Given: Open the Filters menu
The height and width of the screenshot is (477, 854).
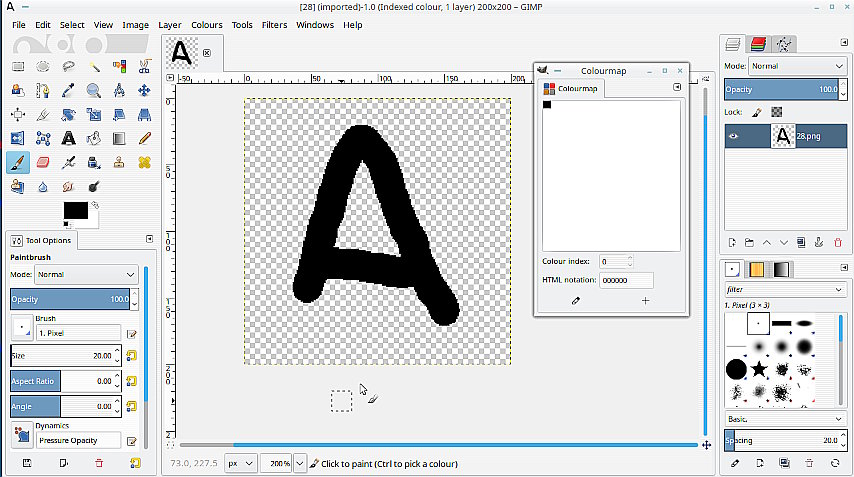Looking at the screenshot, I should (x=274, y=25).
